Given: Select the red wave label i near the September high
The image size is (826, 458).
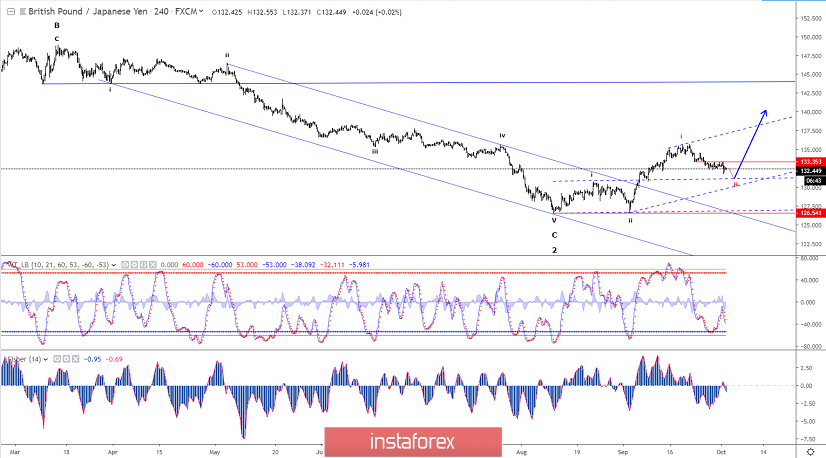Looking at the screenshot, I should click(x=681, y=137).
